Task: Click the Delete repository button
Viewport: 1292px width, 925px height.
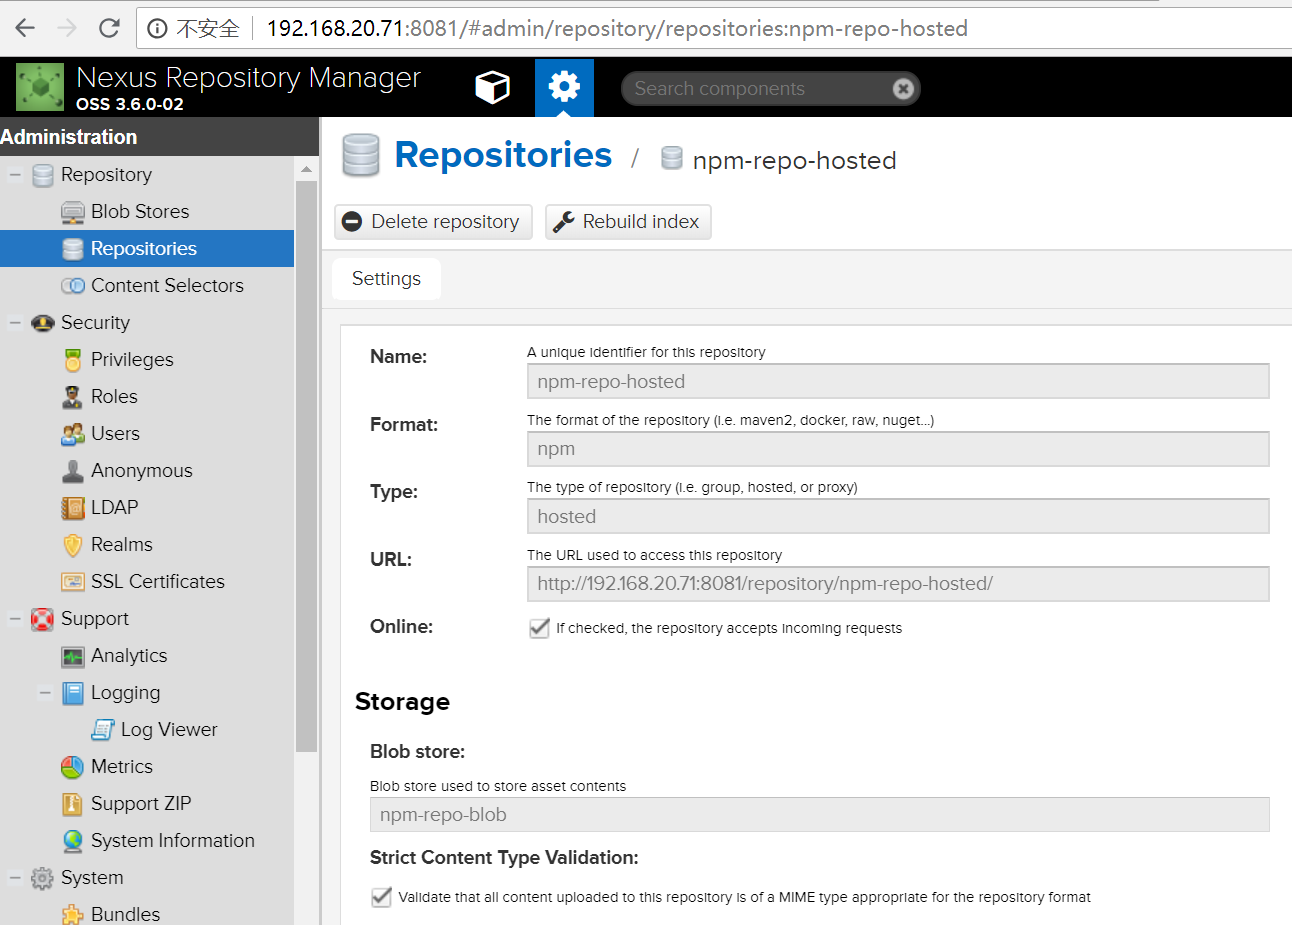Action: (433, 222)
